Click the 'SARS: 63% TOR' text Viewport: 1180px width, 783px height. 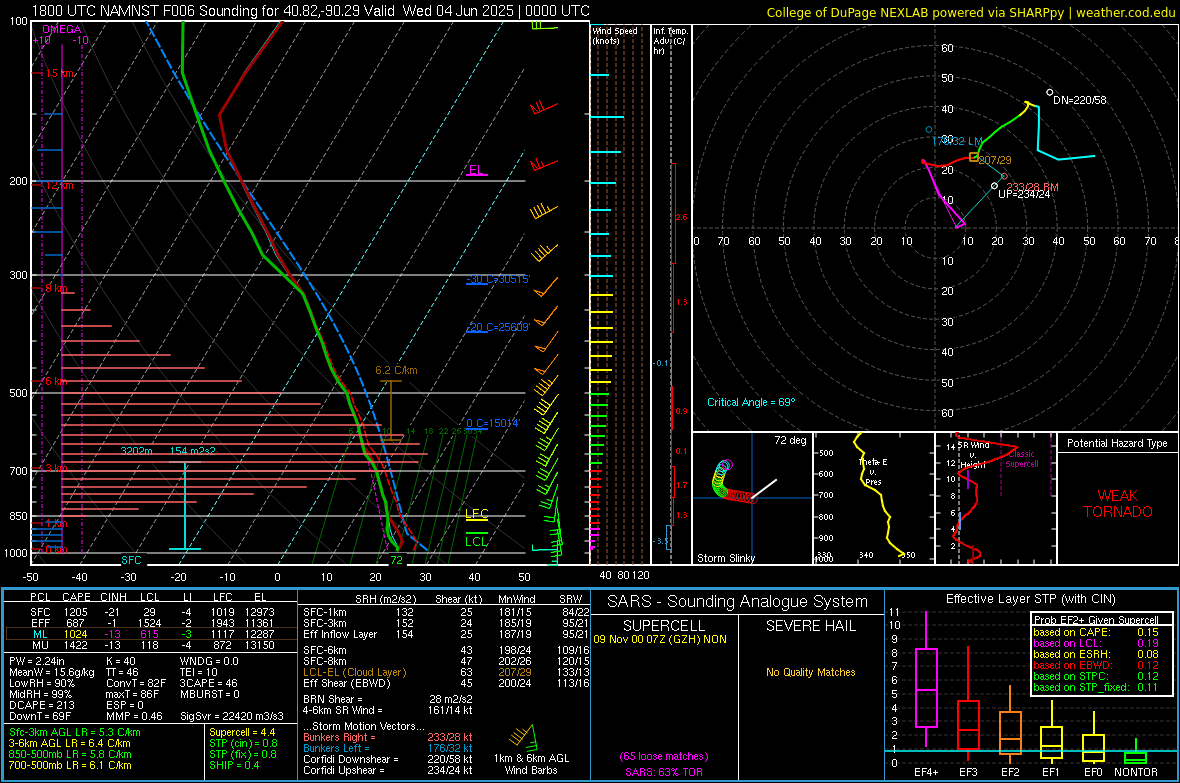coord(664,772)
